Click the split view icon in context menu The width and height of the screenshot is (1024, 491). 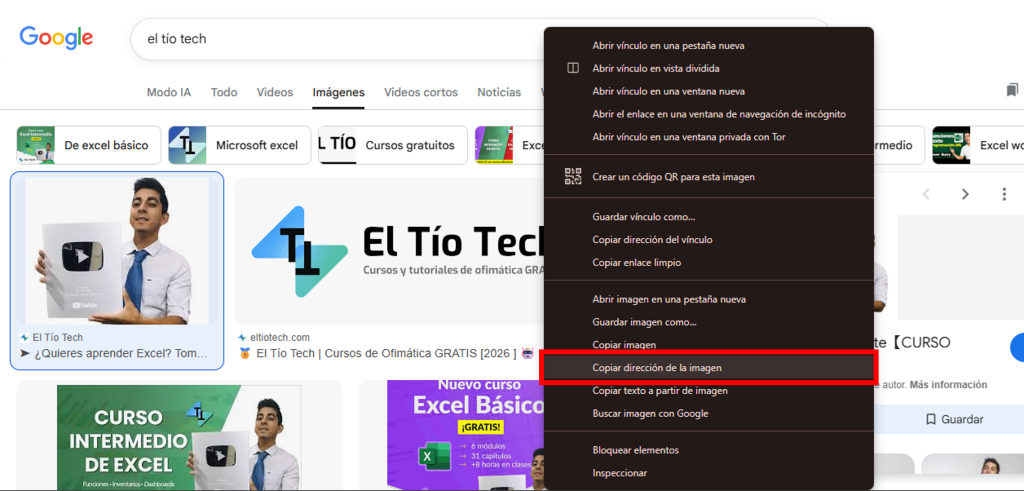tap(573, 68)
